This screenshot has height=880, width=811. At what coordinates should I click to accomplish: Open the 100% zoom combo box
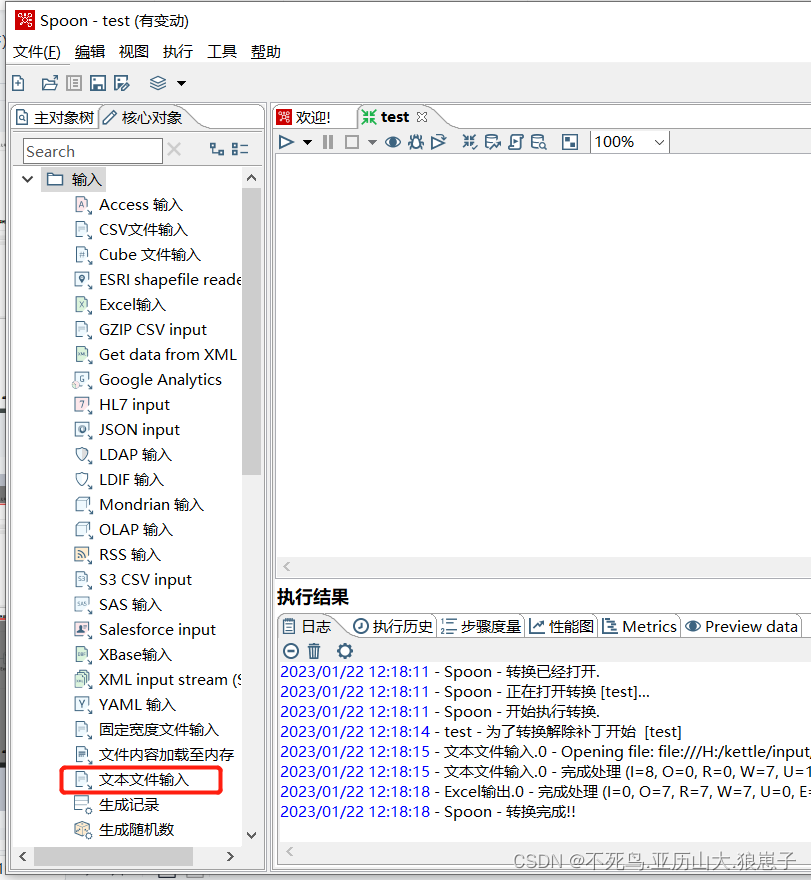pyautogui.click(x=630, y=142)
